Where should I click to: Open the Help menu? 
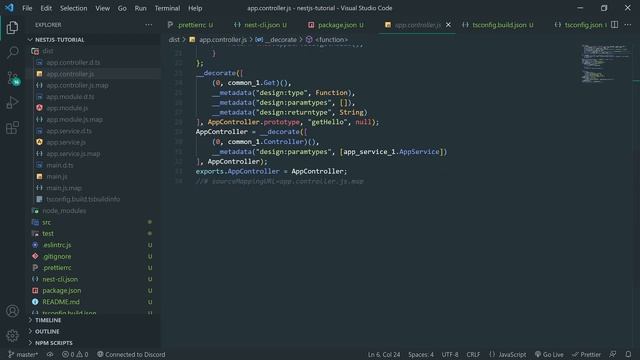(195, 8)
